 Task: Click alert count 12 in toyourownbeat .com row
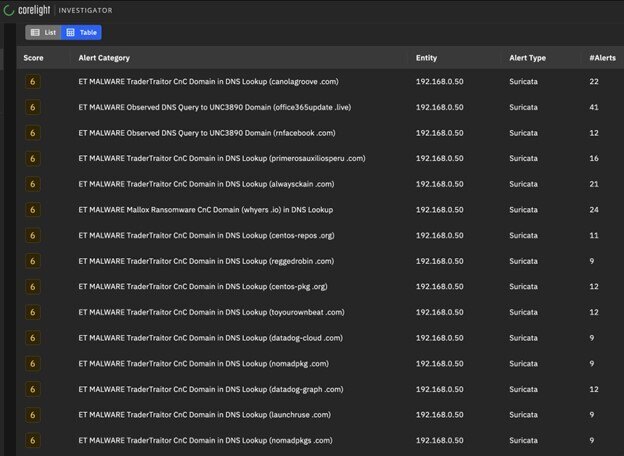coord(594,312)
